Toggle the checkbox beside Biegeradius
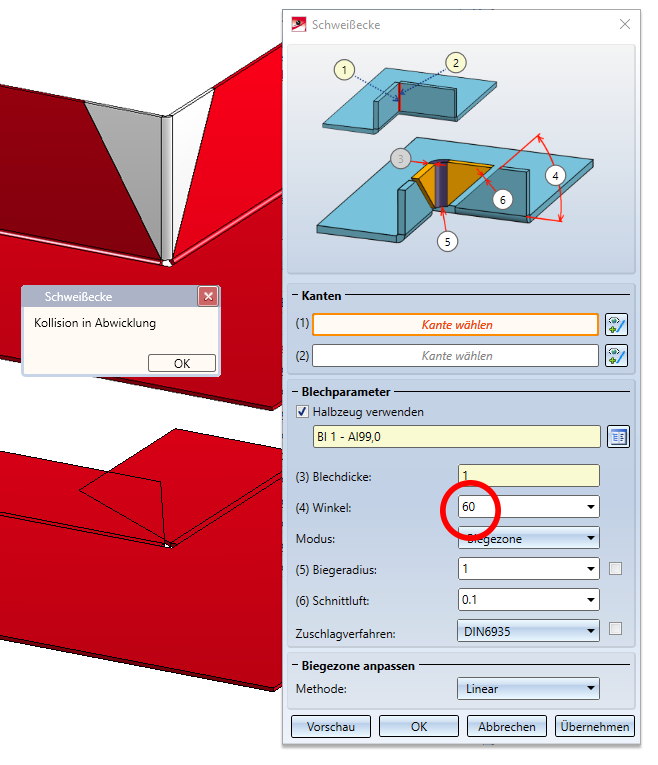Viewport: 658px width, 765px height. click(x=616, y=568)
